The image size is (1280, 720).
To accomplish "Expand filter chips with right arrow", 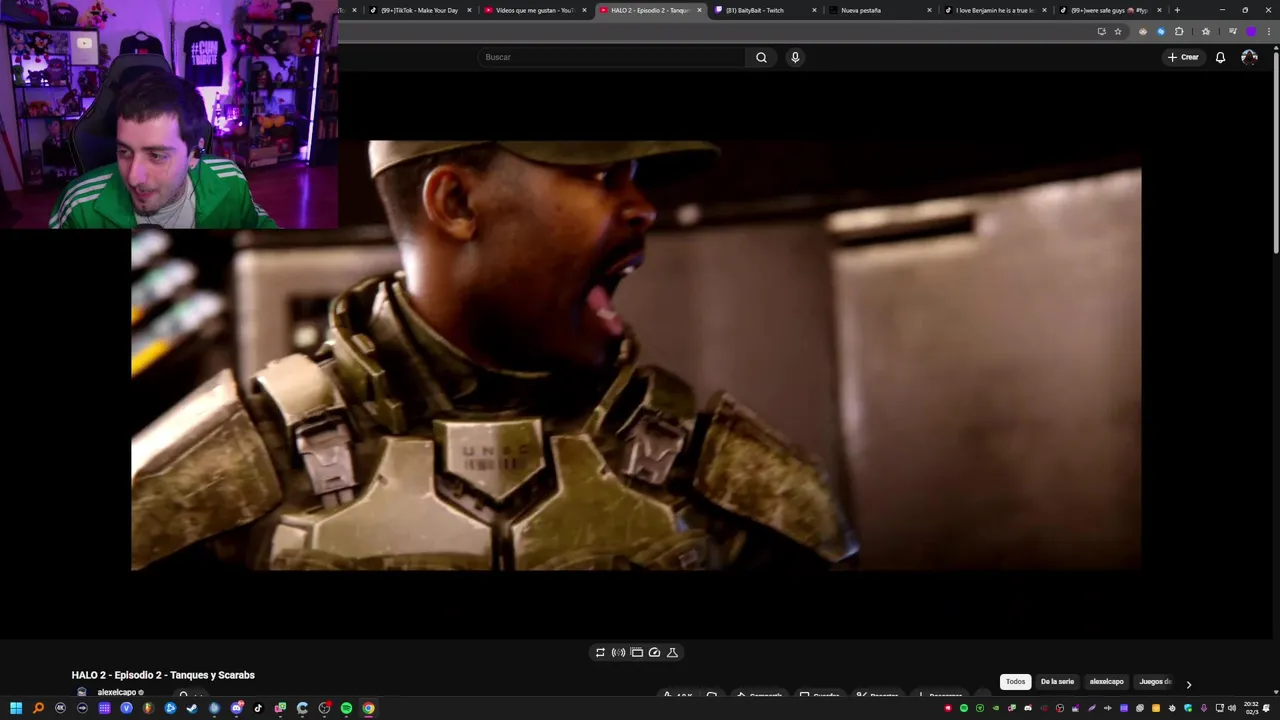I will click(1188, 684).
